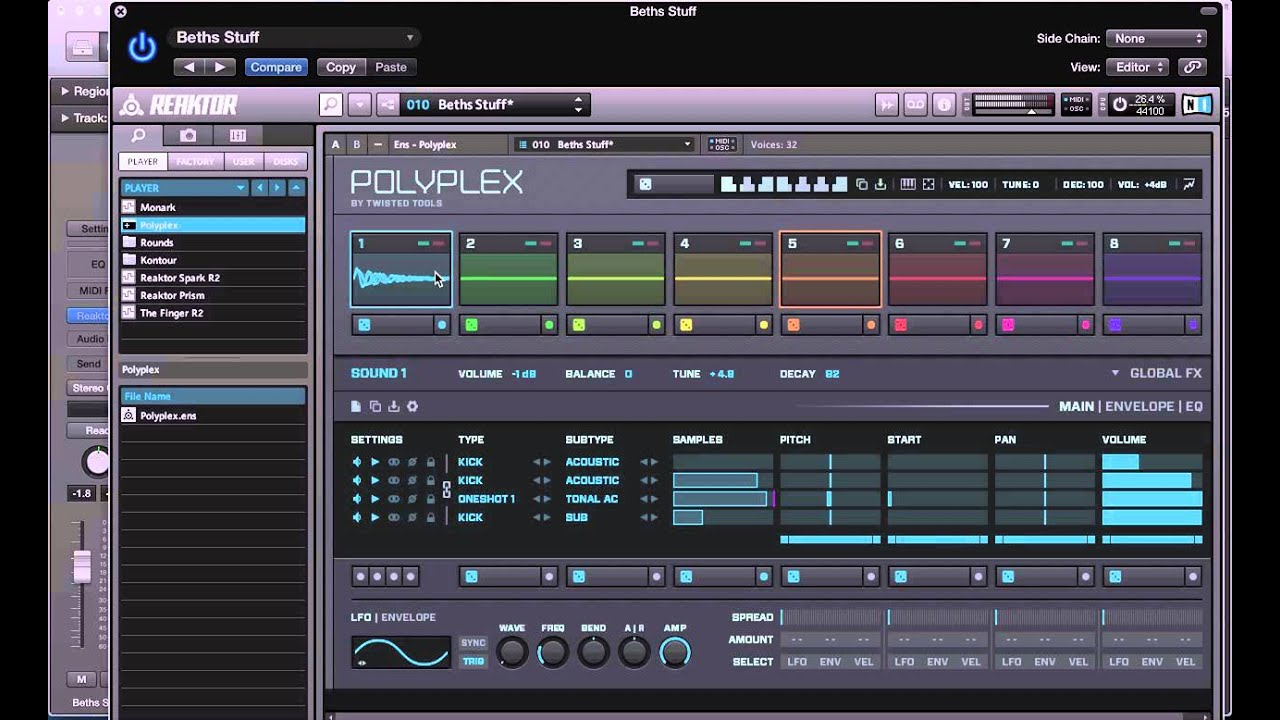Select the PLAYER browser tab
This screenshot has width=1280, height=720.
pyautogui.click(x=142, y=161)
